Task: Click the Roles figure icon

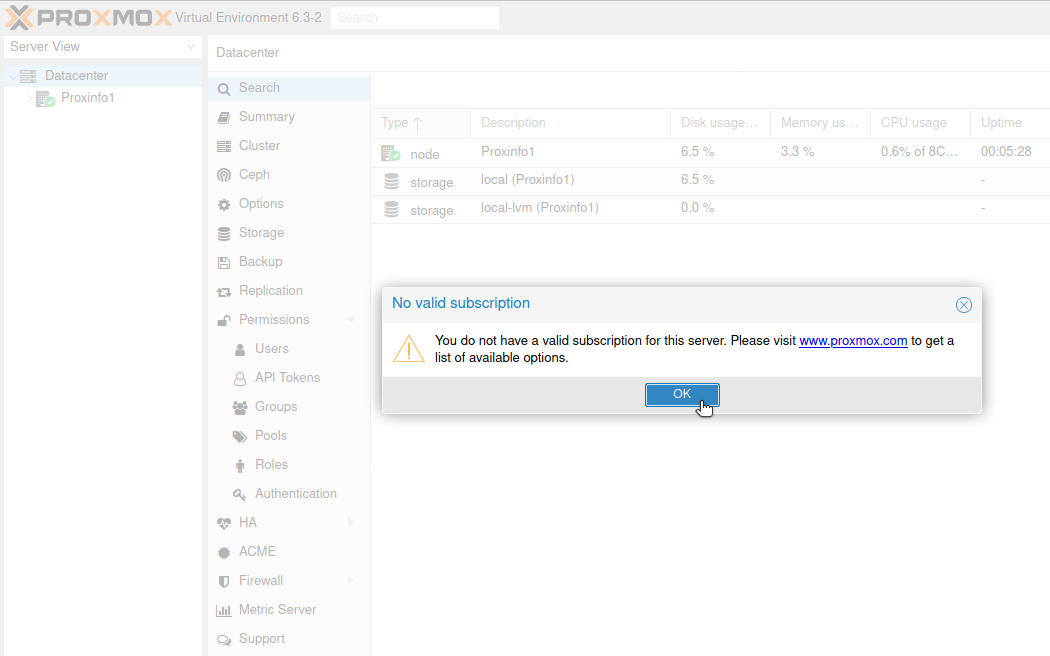Action: (240, 466)
